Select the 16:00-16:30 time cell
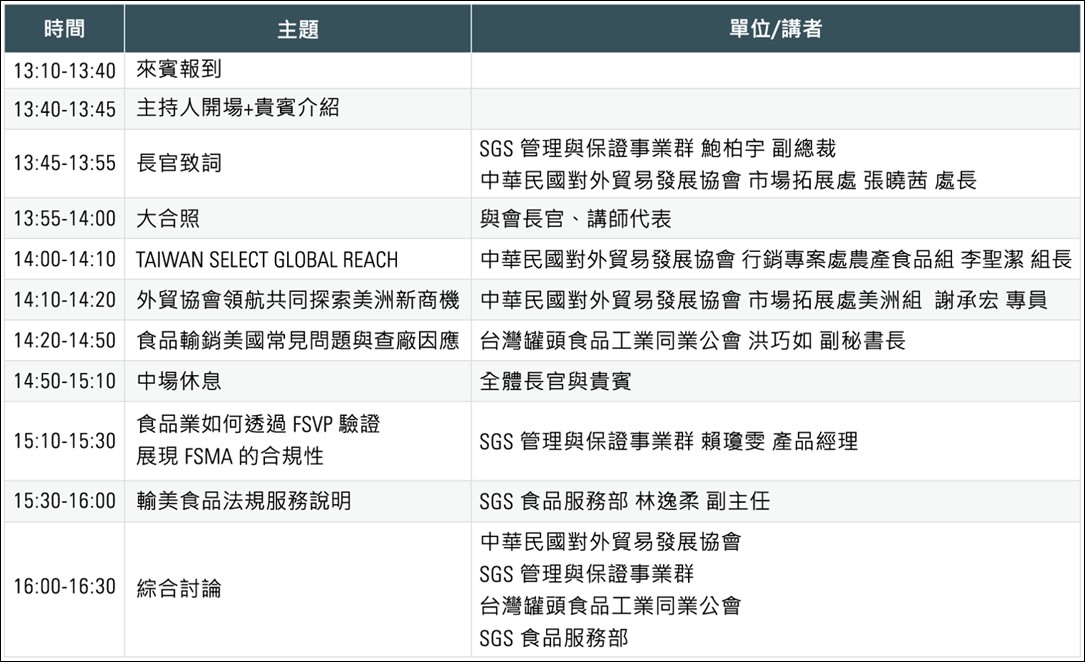This screenshot has width=1085, height=662. coord(65,587)
